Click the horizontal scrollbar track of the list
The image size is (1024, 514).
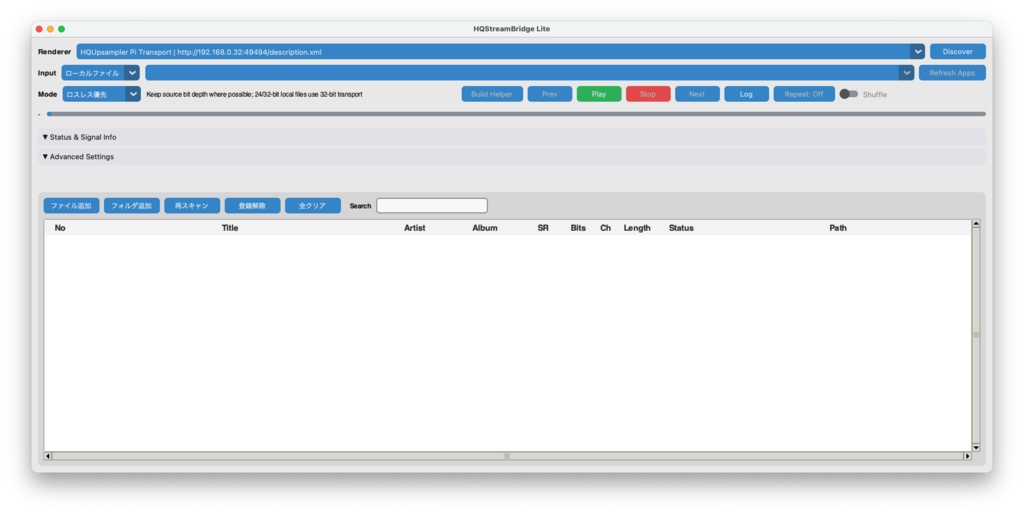pyautogui.click(x=507, y=456)
